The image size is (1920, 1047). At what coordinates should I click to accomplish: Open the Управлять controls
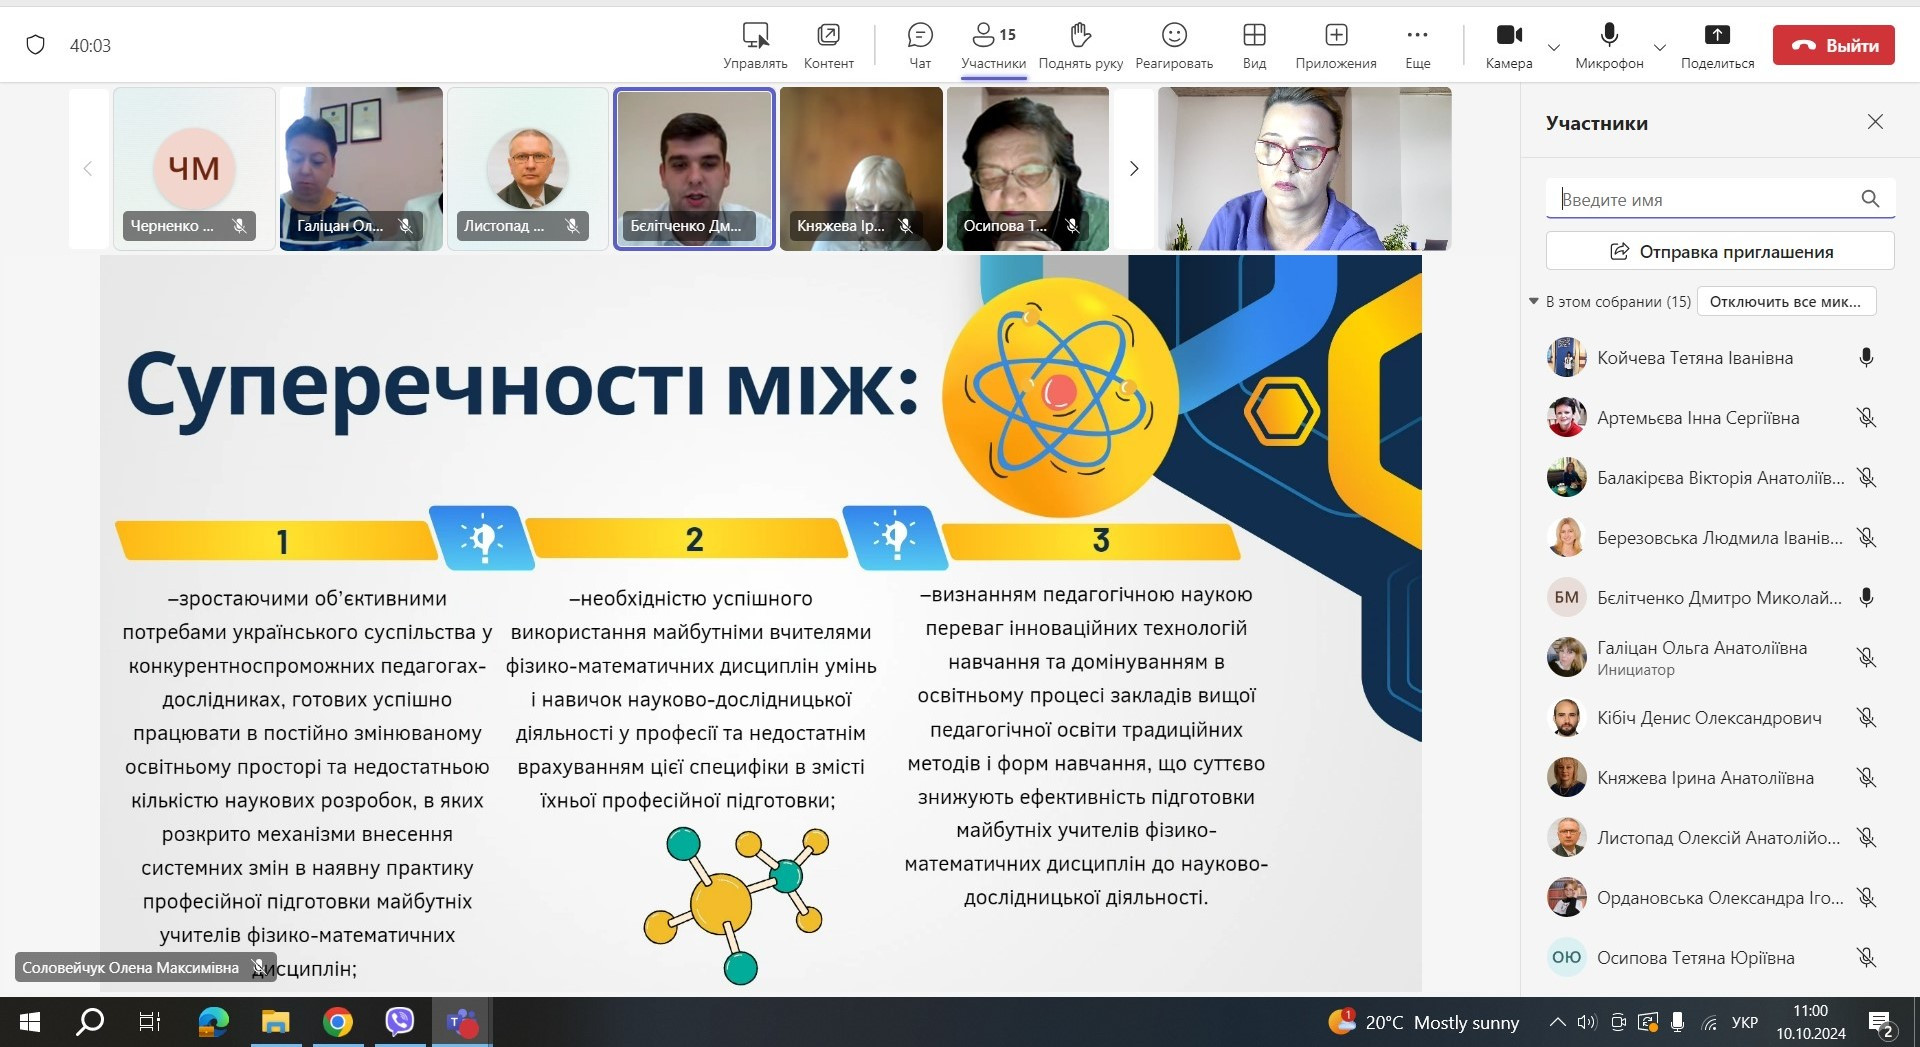coord(755,46)
